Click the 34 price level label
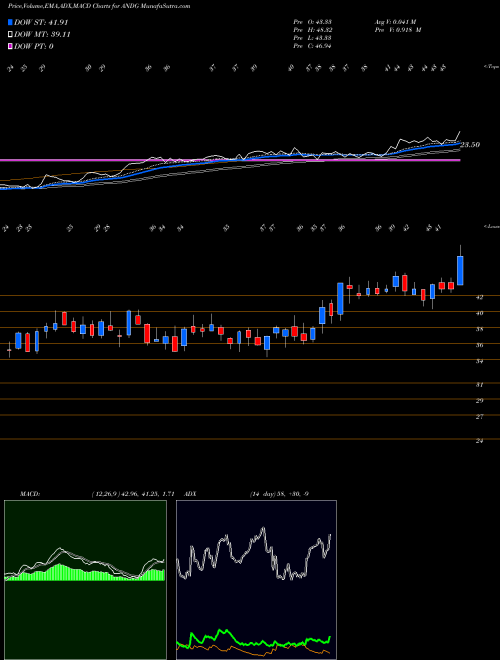The height and width of the screenshot is (660, 500). pyautogui.click(x=479, y=361)
